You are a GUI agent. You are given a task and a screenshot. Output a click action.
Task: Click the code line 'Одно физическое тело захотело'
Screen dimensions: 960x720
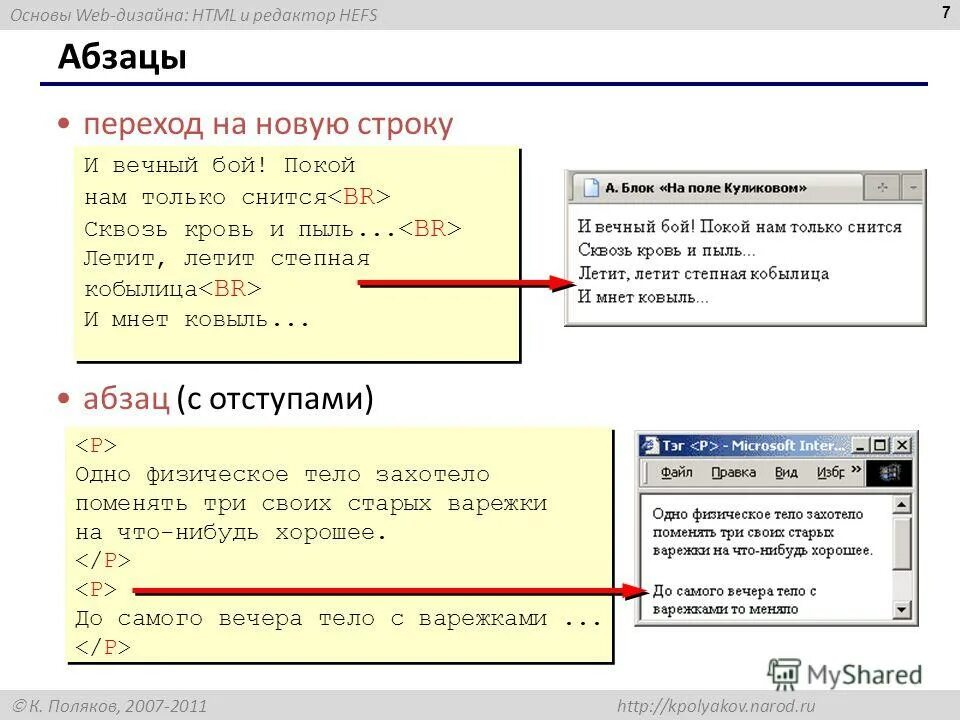[282, 474]
